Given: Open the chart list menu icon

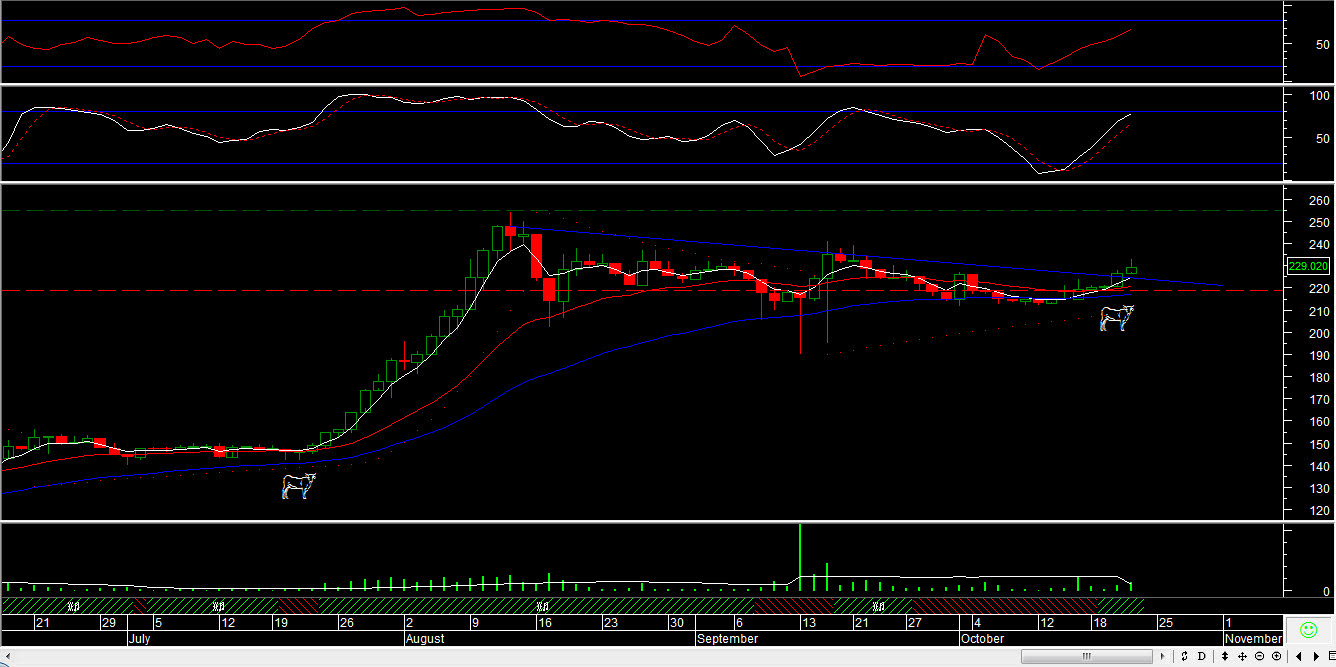Looking at the screenshot, I should (1331, 656).
